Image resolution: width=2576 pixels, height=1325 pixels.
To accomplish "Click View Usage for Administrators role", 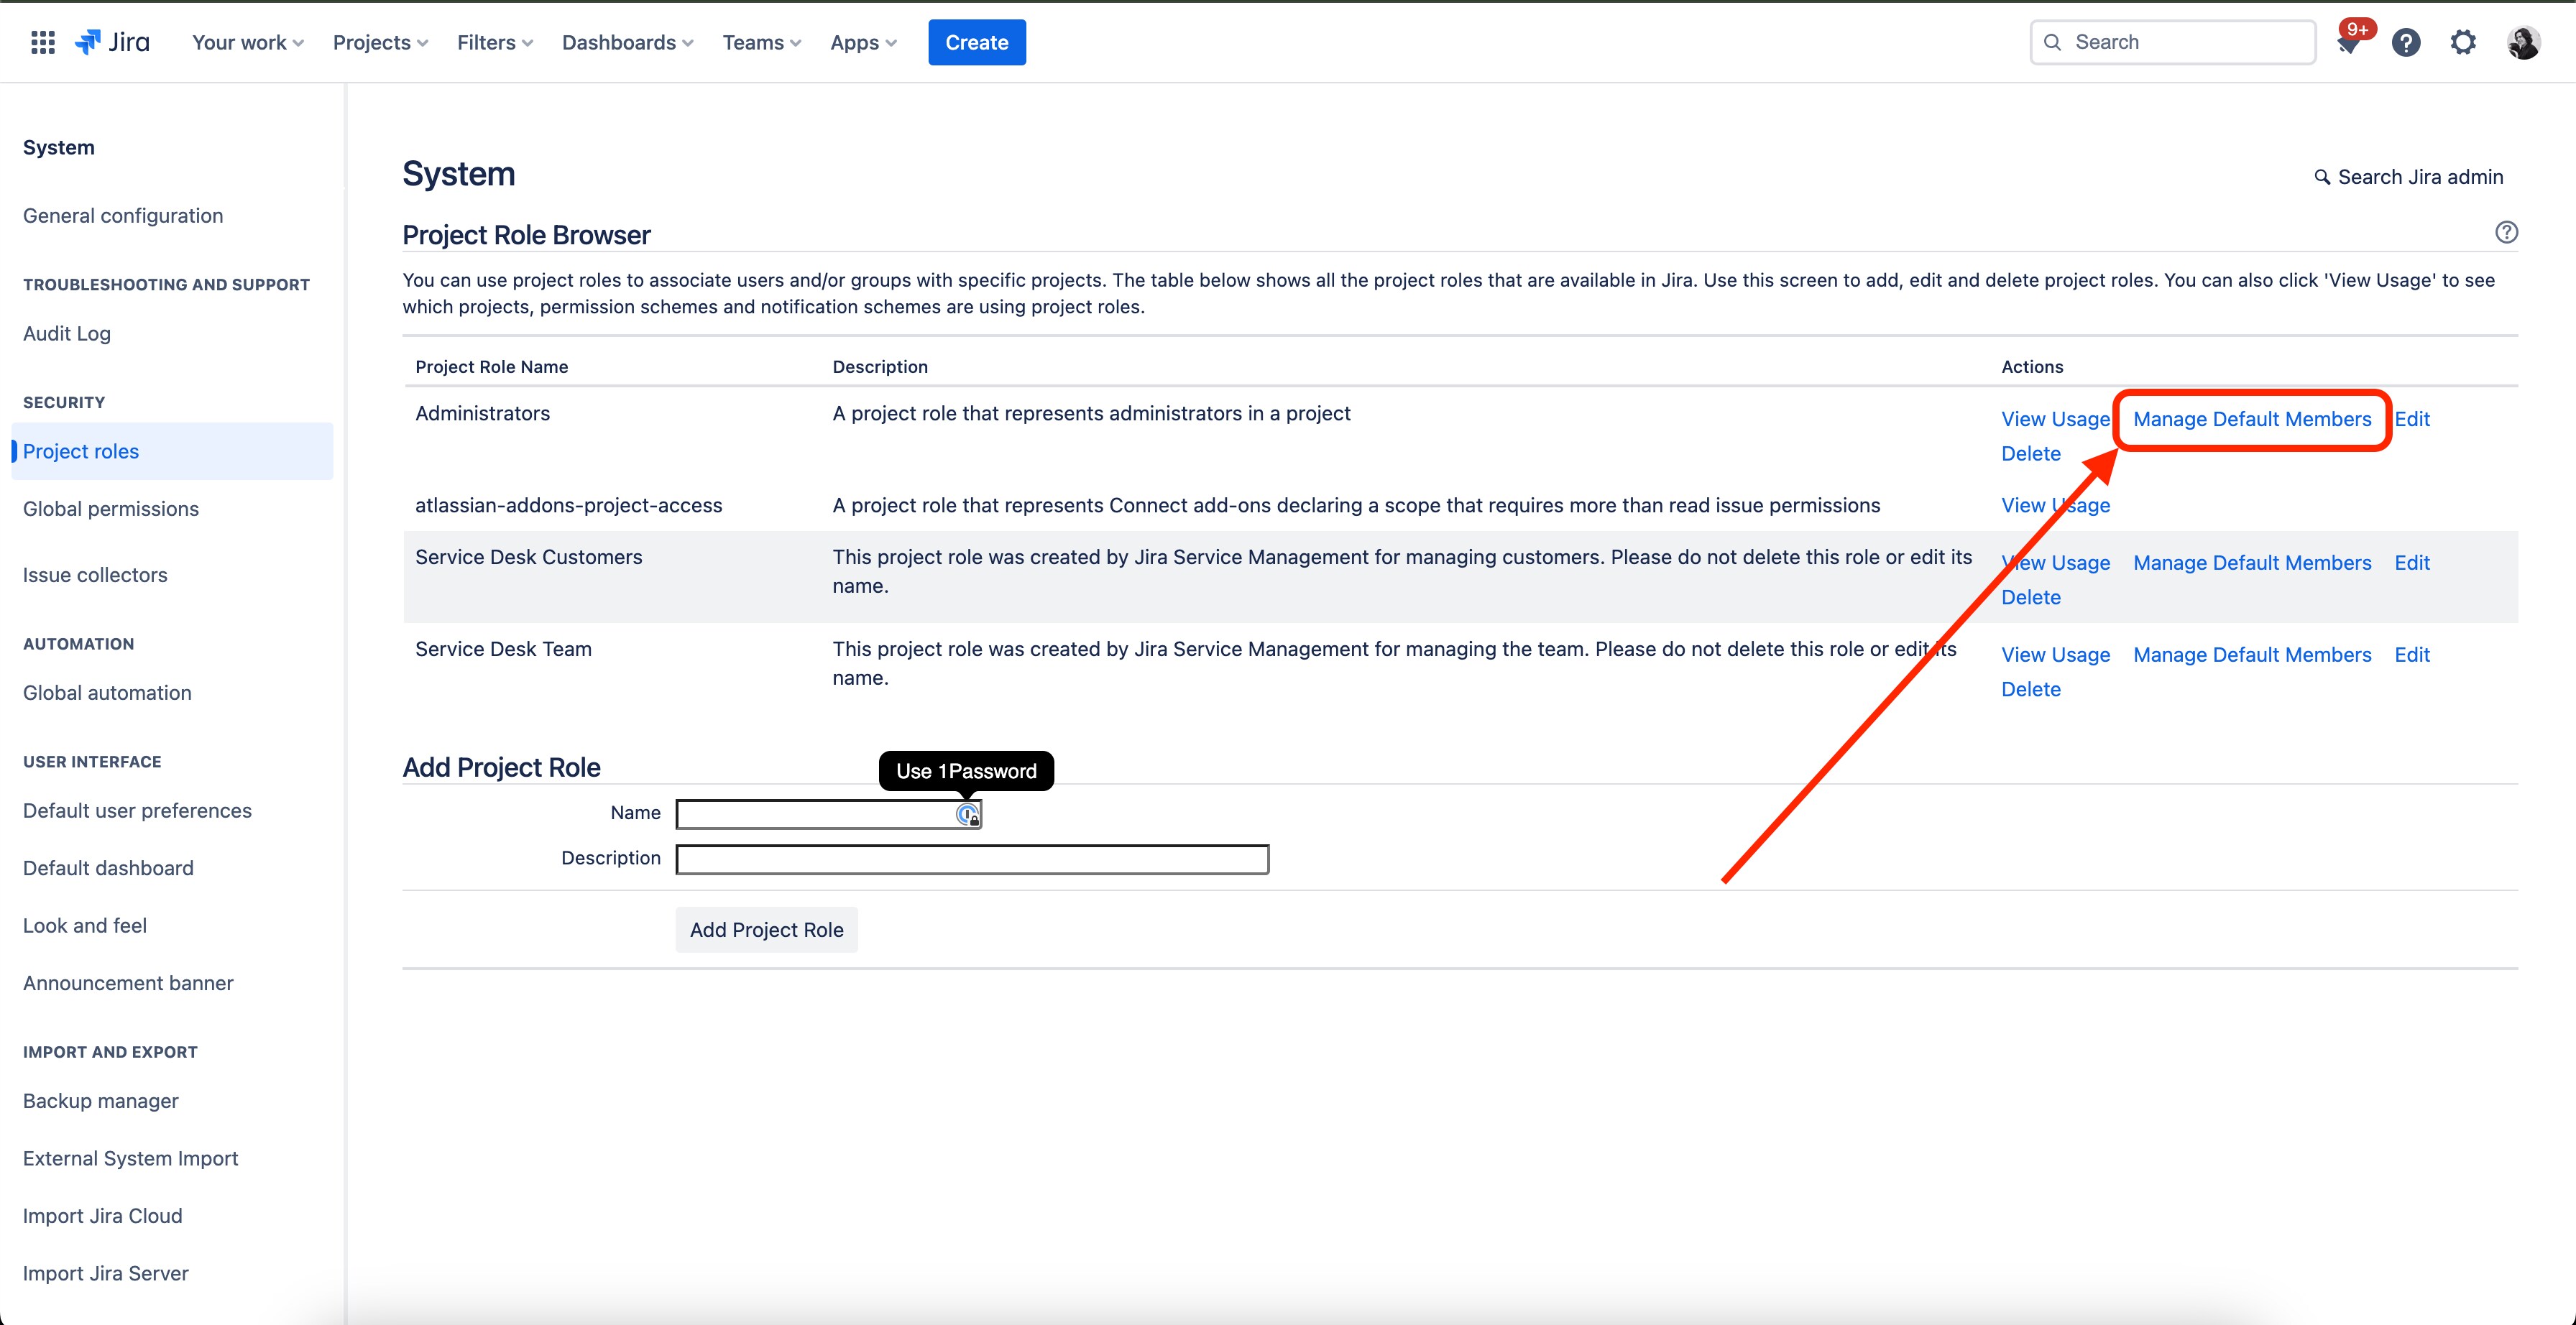I will point(2055,419).
